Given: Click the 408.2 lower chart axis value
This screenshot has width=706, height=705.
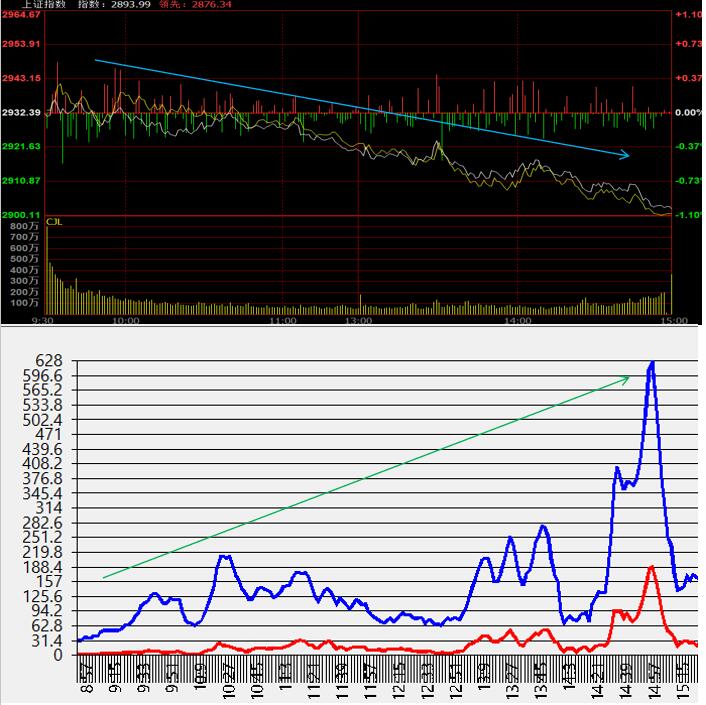Looking at the screenshot, I should (x=43, y=464).
